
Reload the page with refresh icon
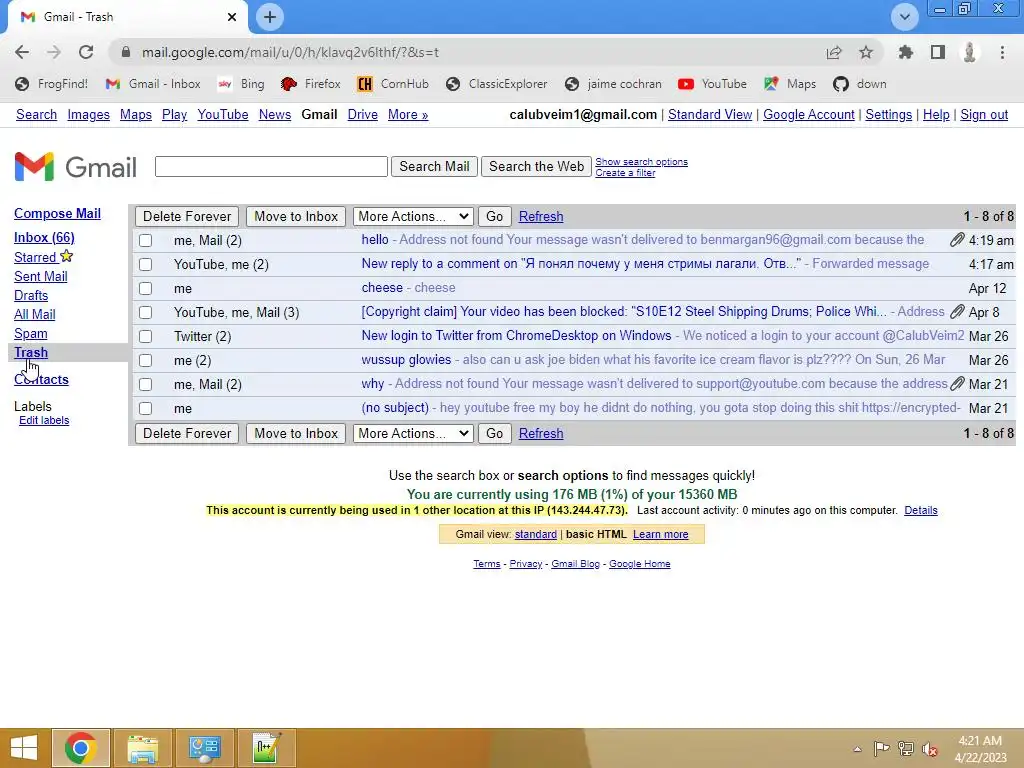point(86,52)
